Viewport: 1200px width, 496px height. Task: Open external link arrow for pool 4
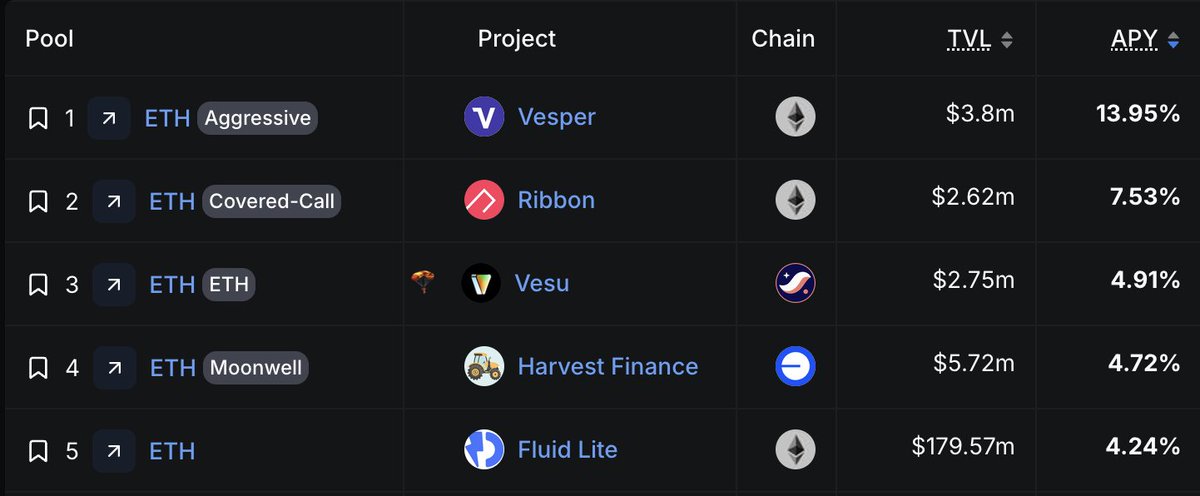point(114,367)
